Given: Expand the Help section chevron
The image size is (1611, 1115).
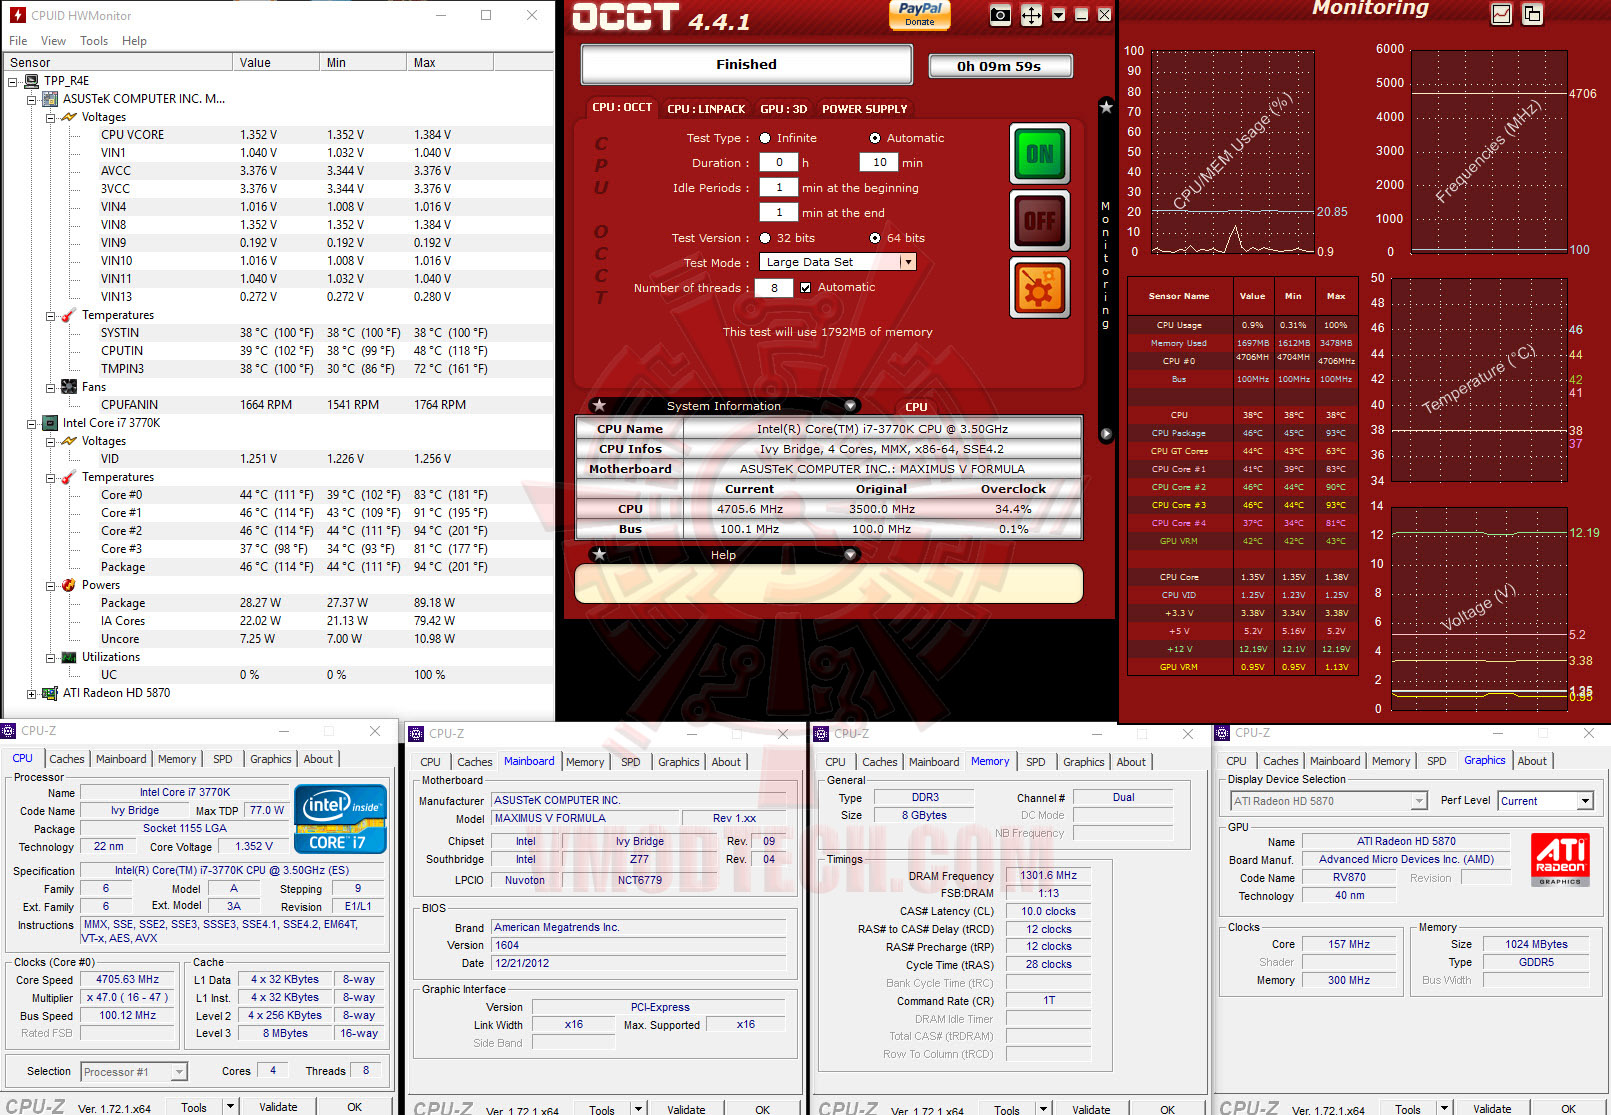Looking at the screenshot, I should coord(850,554).
